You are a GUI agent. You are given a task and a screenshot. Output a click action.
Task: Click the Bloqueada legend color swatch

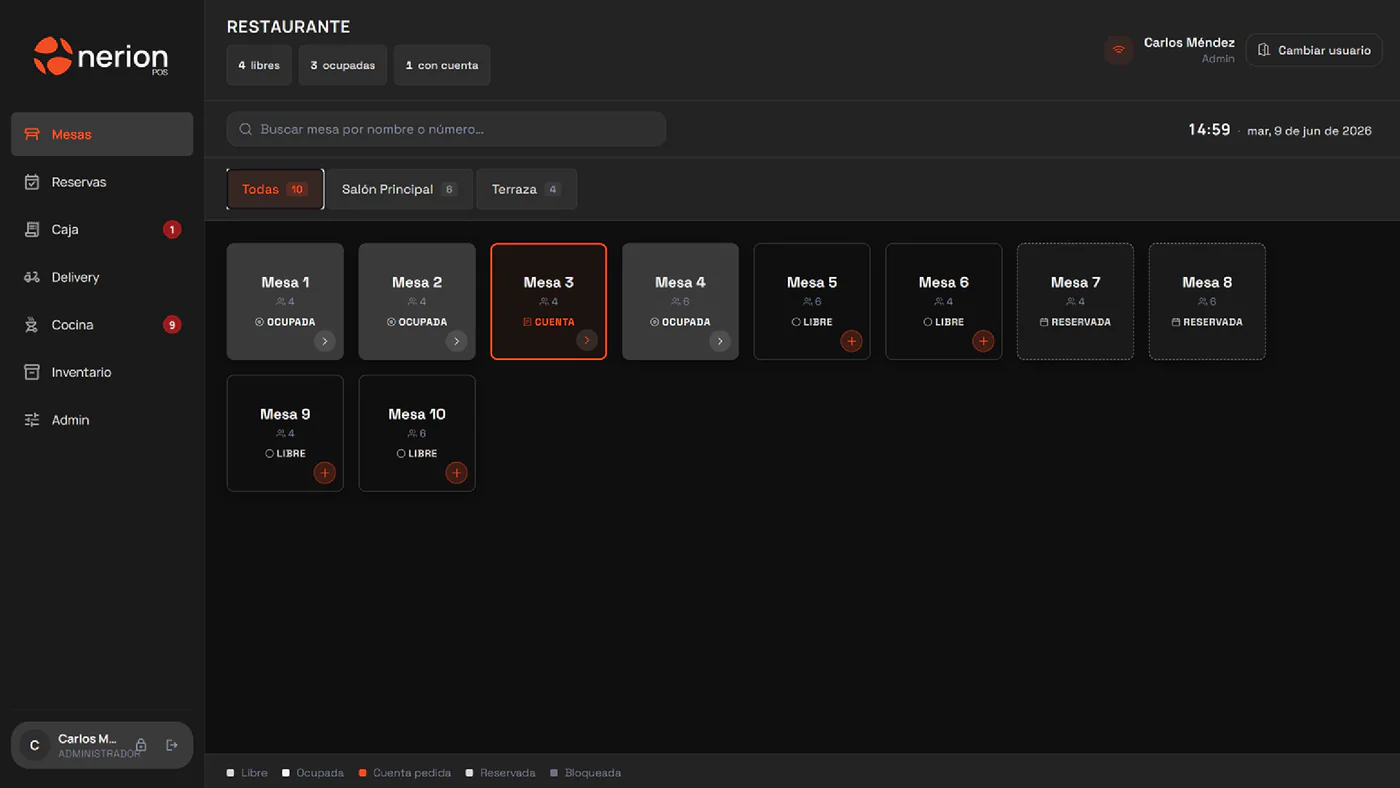point(554,773)
